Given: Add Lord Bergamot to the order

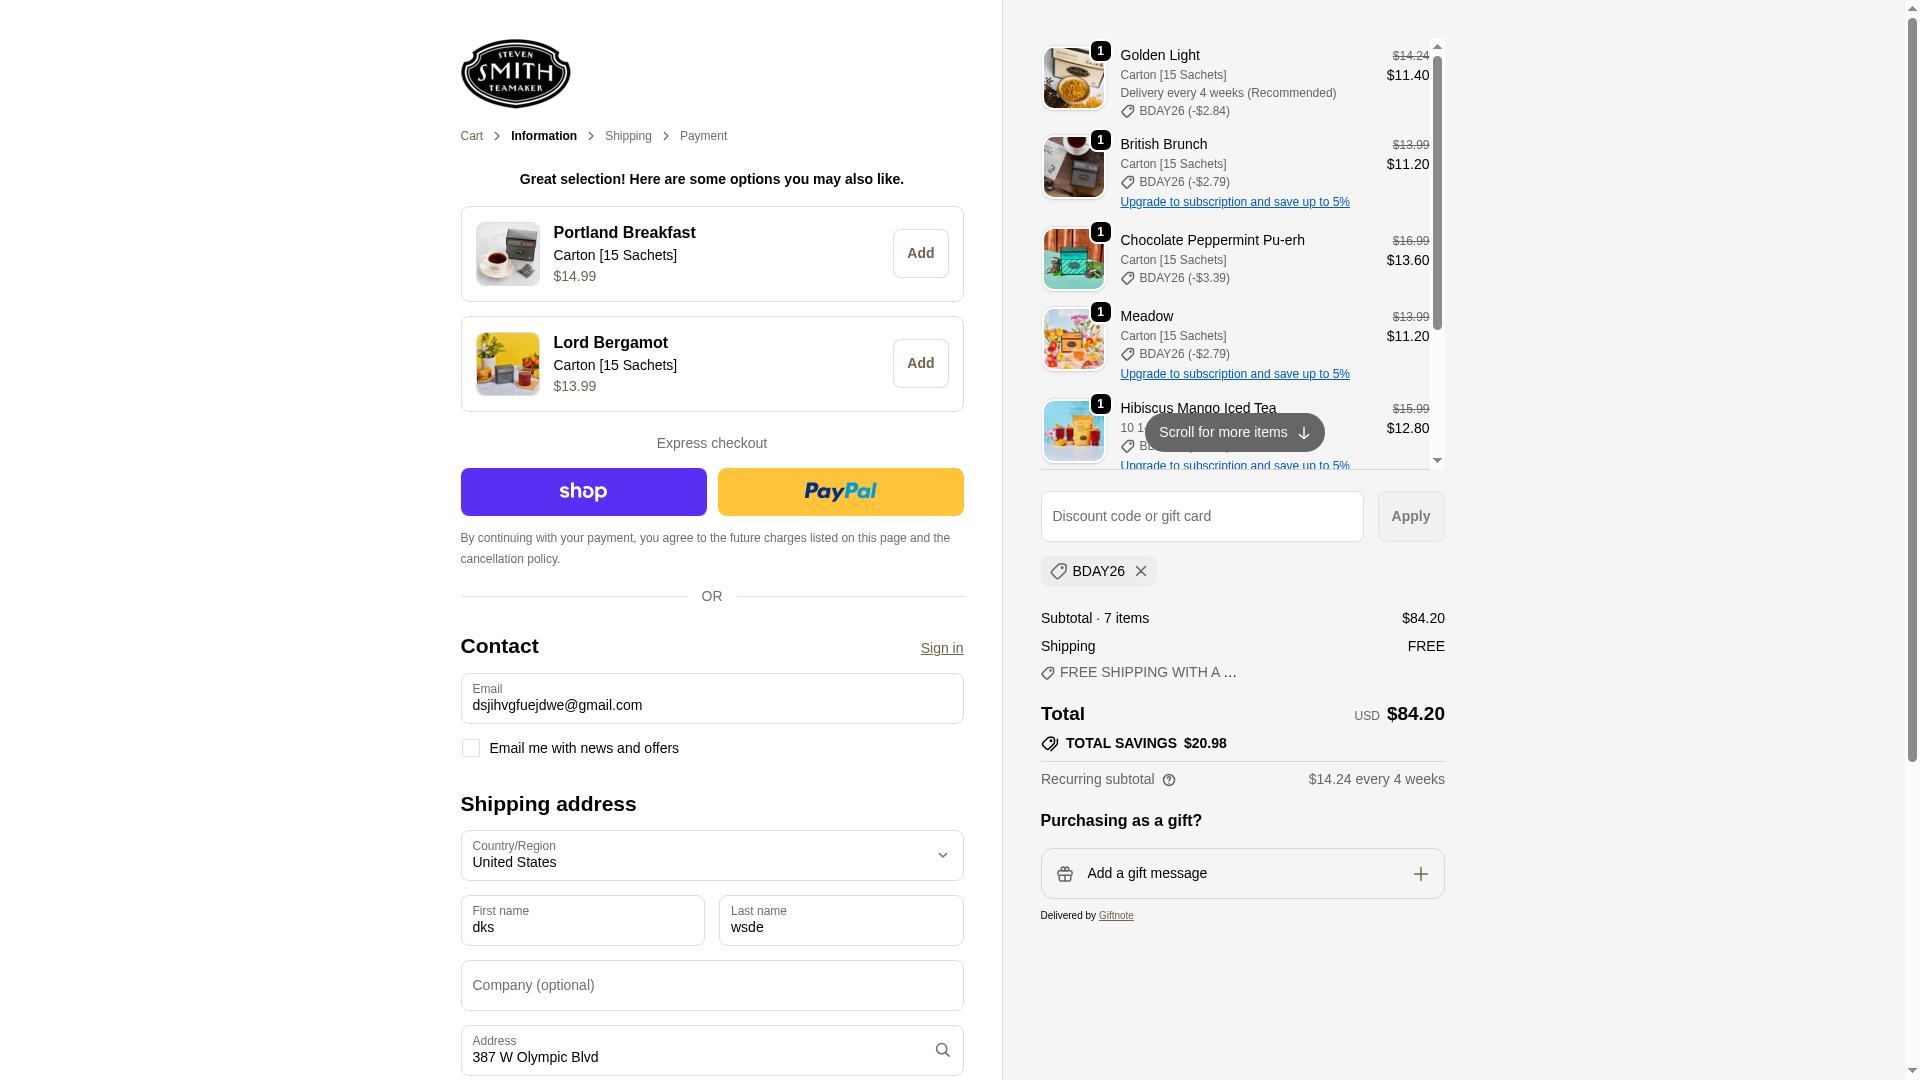Looking at the screenshot, I should 920,363.
